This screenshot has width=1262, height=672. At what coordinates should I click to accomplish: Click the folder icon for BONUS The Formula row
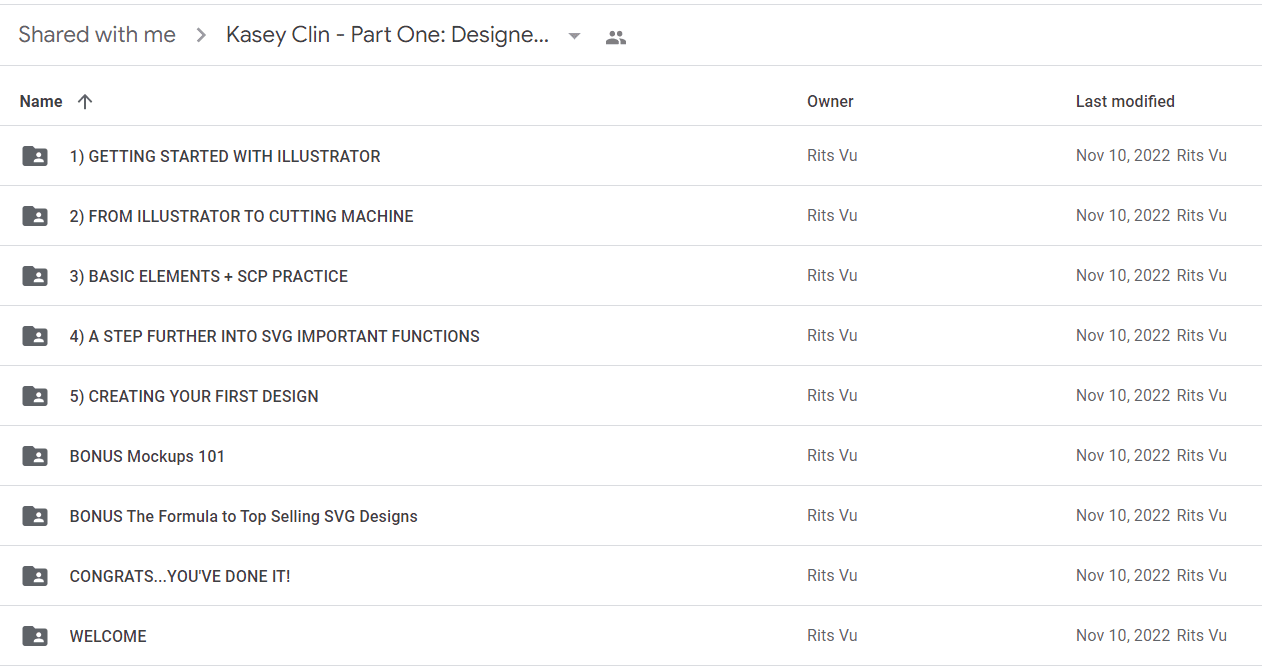point(35,516)
